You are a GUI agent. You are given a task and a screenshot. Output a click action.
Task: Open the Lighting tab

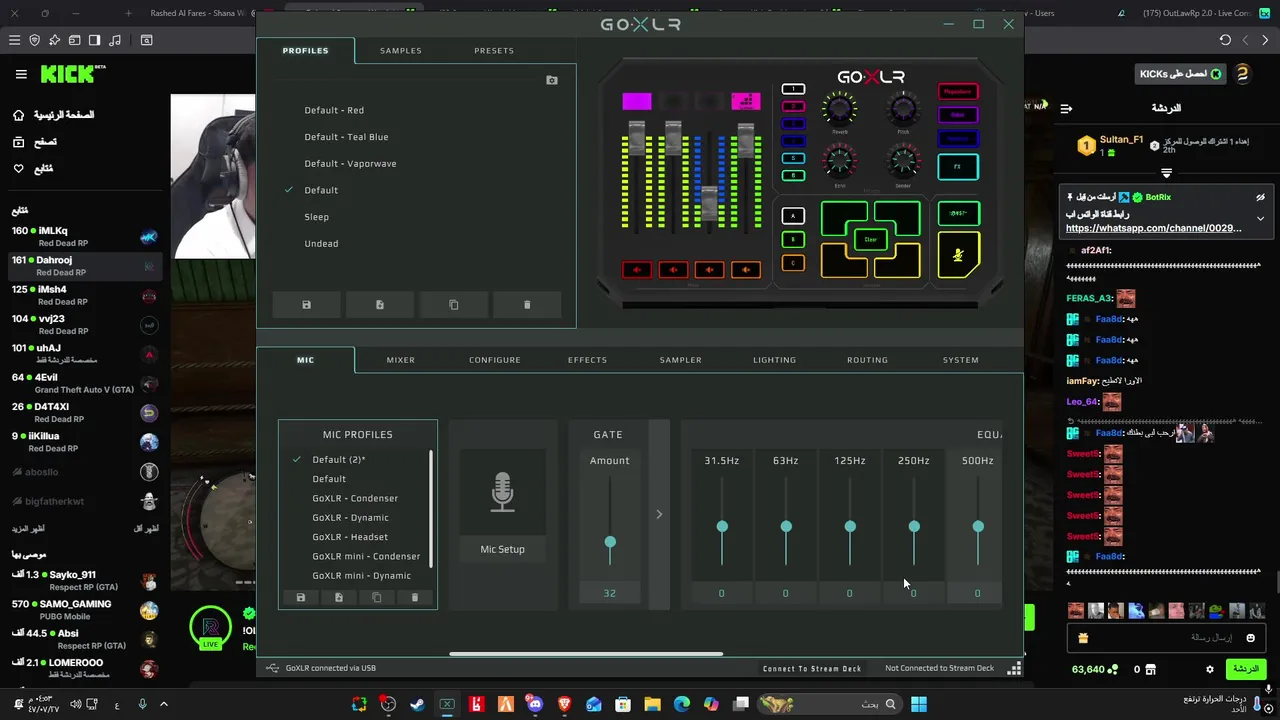tap(775, 360)
